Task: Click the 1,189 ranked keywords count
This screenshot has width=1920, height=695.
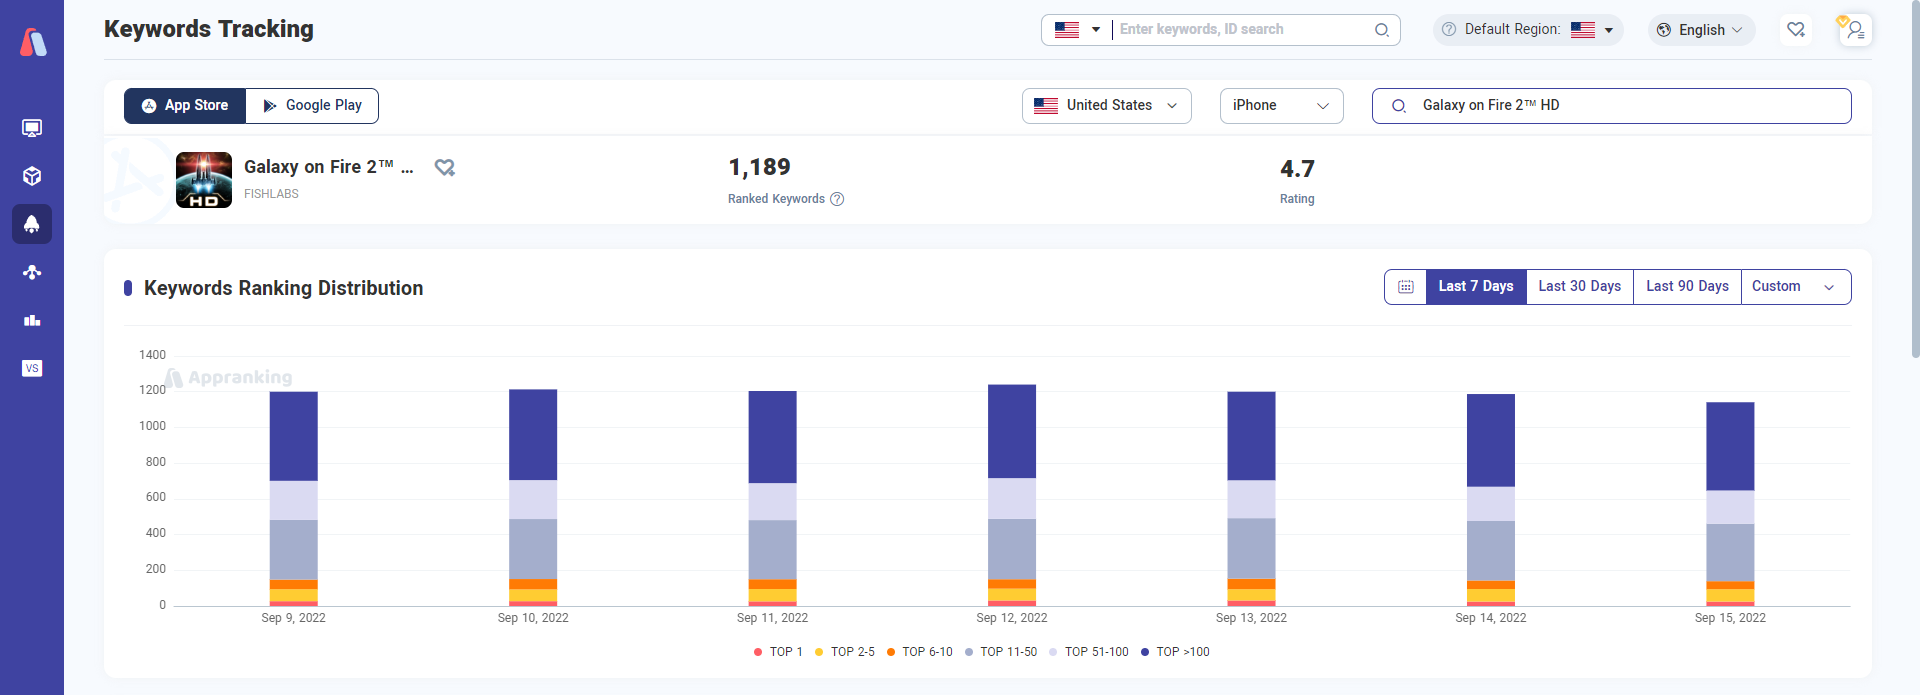Action: click(x=759, y=167)
